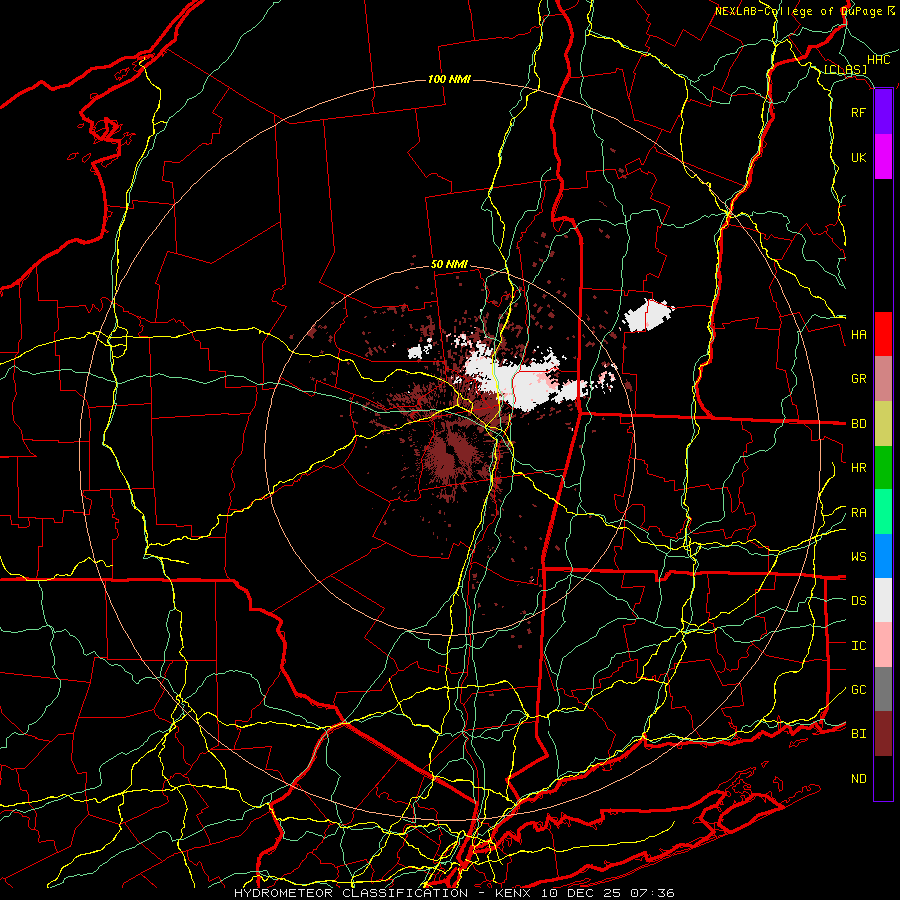Click the 'BI' legend label text
Screen dimensions: 900x900
858,734
